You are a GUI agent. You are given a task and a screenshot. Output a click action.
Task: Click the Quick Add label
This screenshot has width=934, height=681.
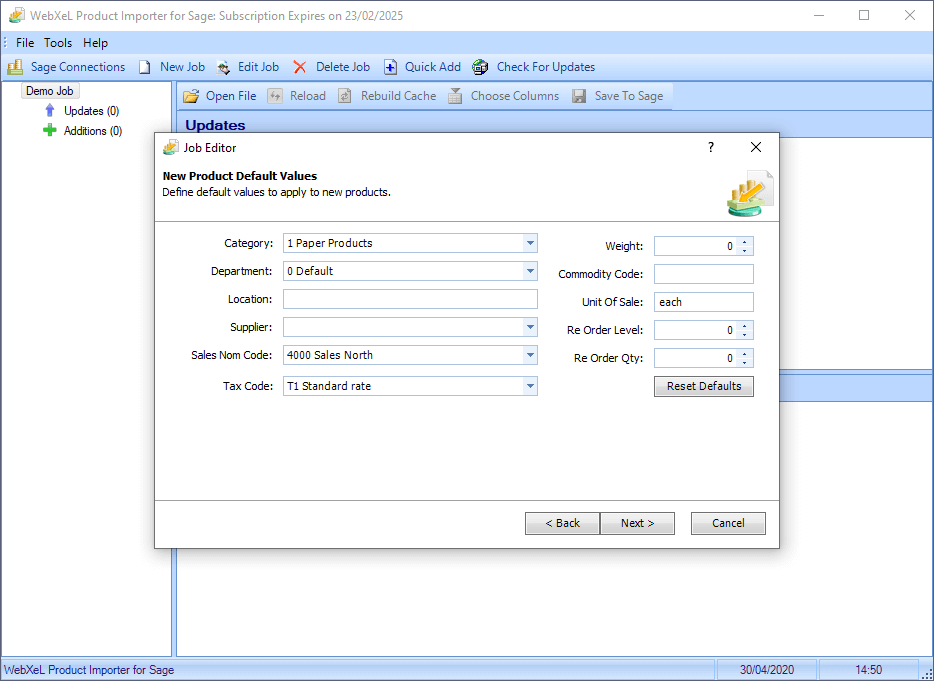click(x=433, y=67)
